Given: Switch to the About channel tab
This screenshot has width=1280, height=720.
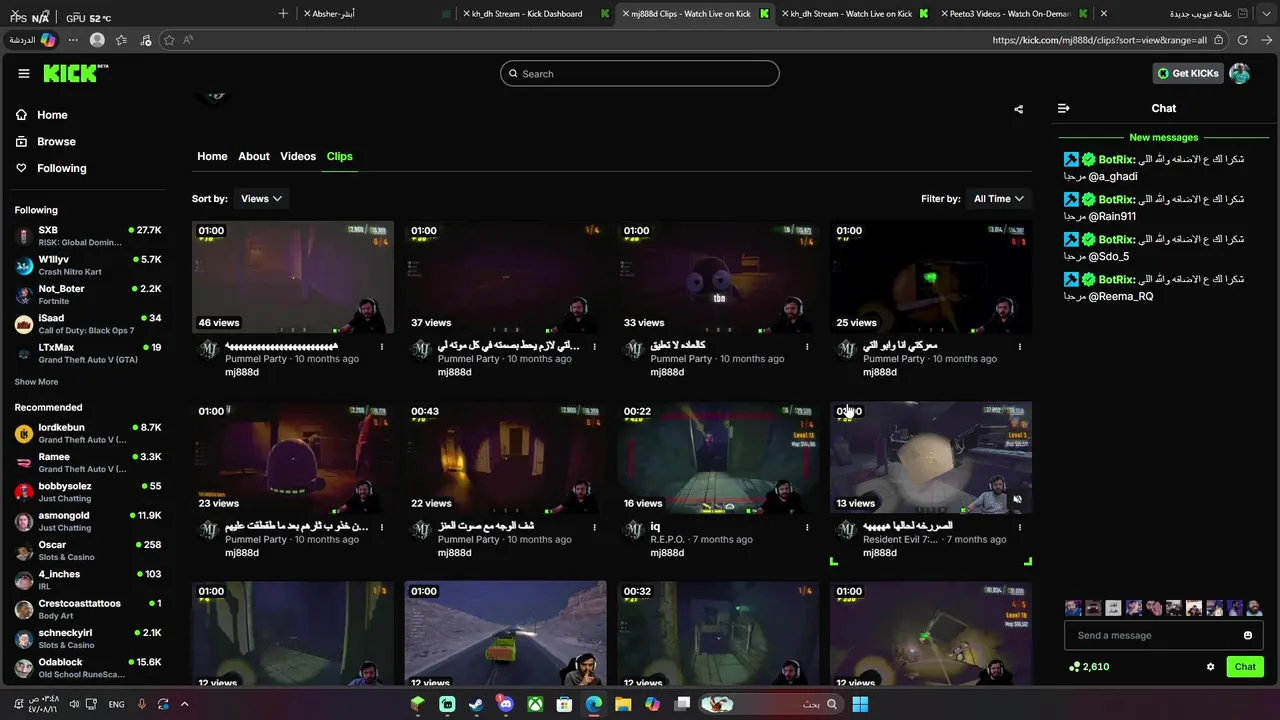Looking at the screenshot, I should [254, 156].
